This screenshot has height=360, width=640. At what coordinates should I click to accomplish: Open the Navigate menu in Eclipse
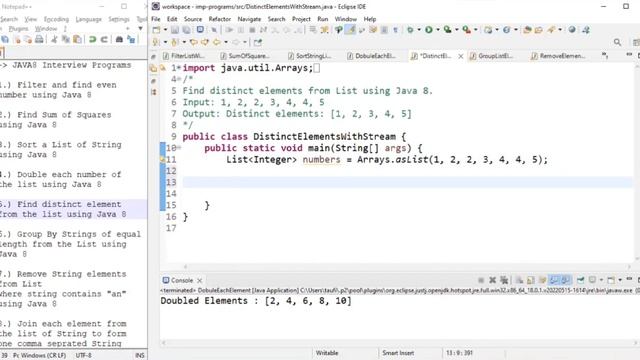249,19
